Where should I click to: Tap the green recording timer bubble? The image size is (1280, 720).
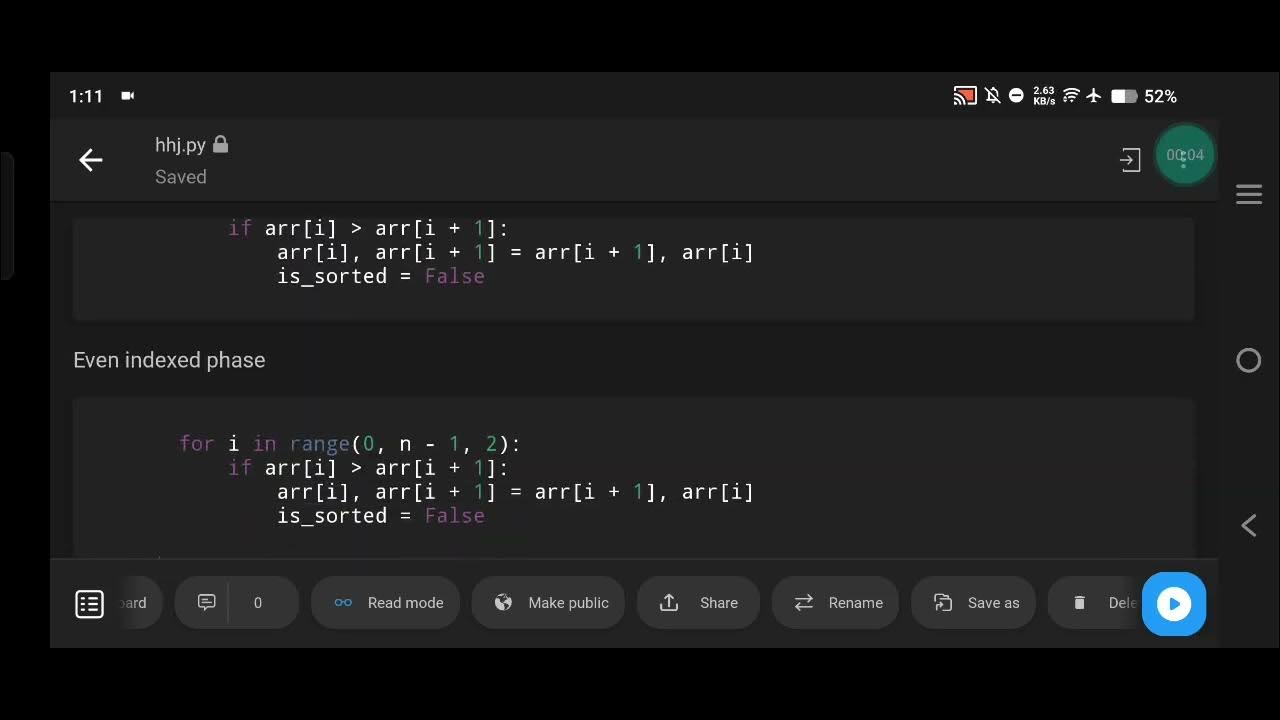pyautogui.click(x=1185, y=155)
